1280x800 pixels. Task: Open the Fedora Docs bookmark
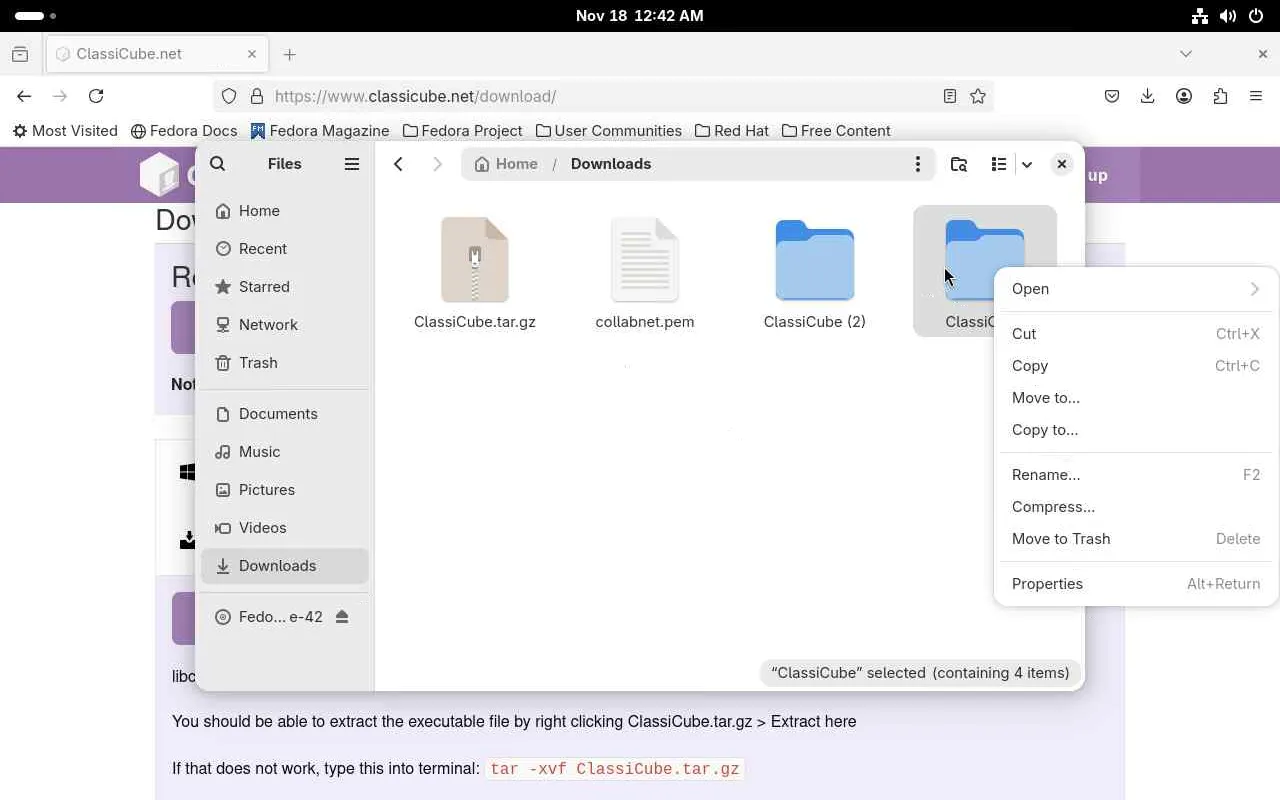(x=185, y=131)
